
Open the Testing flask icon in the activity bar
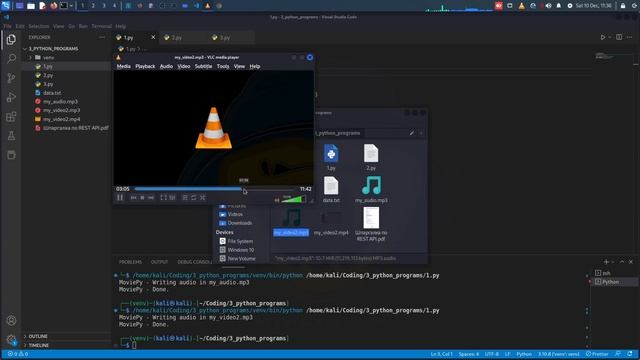pyautogui.click(x=11, y=136)
